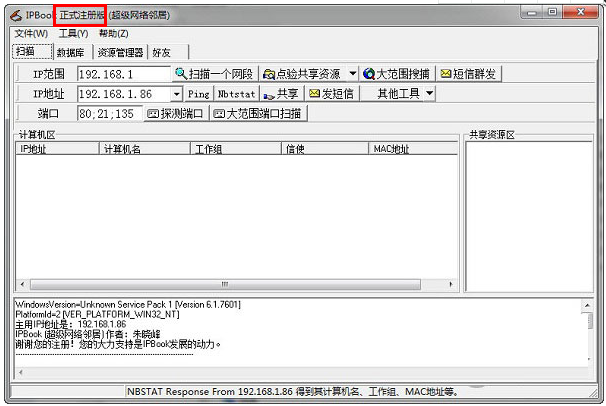
Task: Minimize the IPBook window
Action: pos(532,12)
